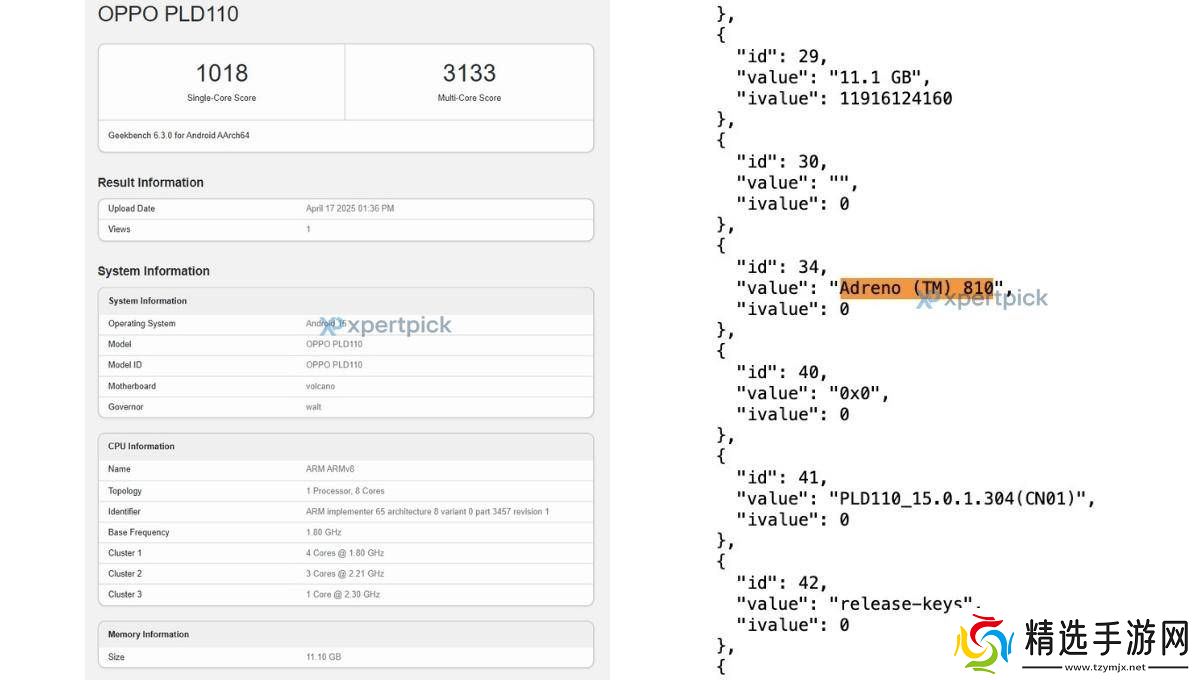Click the CPU Information table header
1200x680 pixels.
point(141,447)
